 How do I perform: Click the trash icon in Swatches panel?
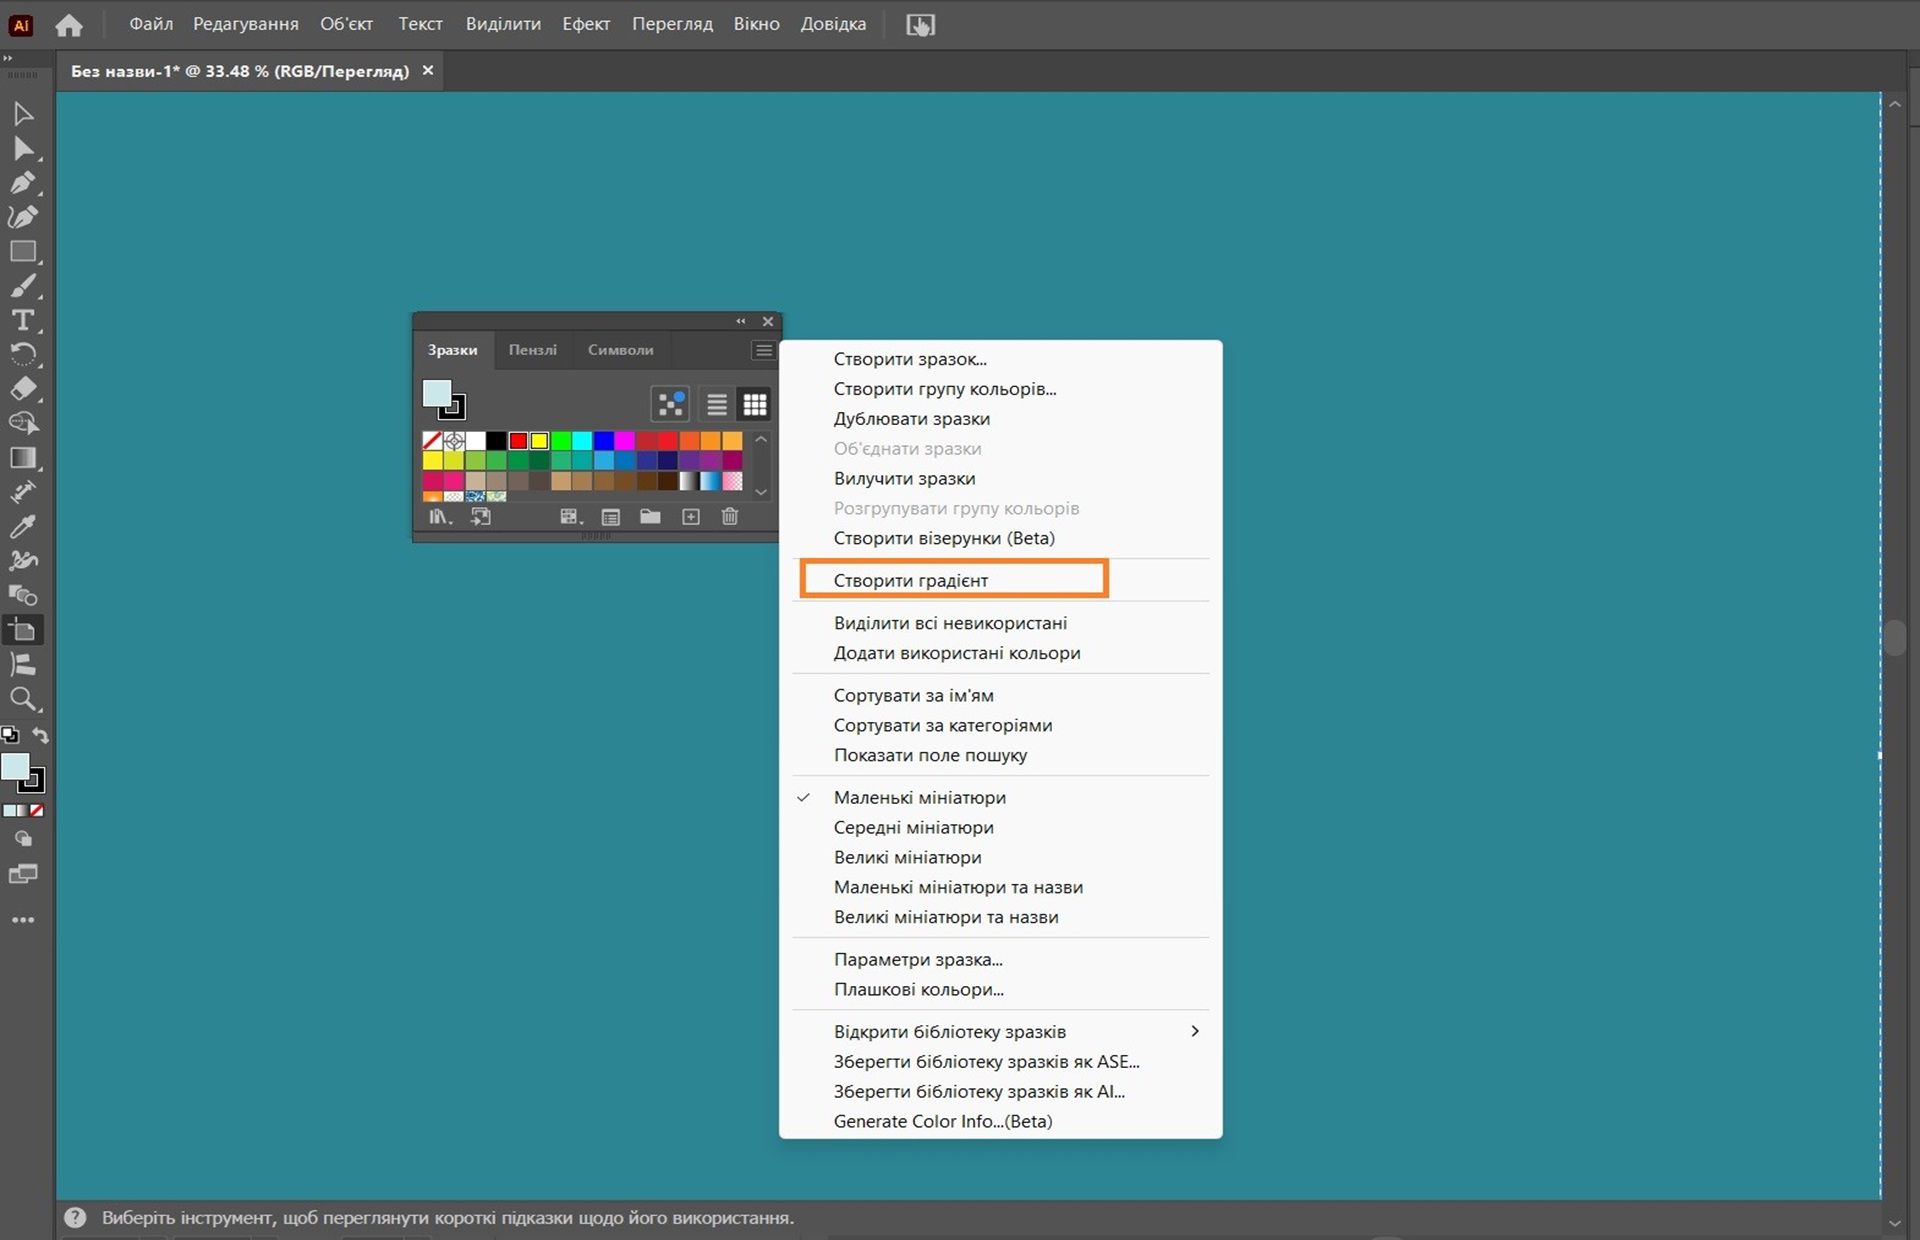(x=730, y=517)
